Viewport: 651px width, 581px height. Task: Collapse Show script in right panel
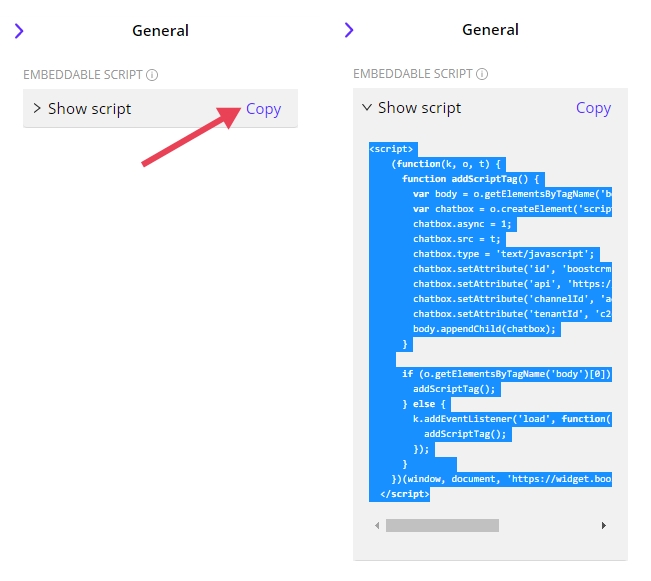coord(412,108)
